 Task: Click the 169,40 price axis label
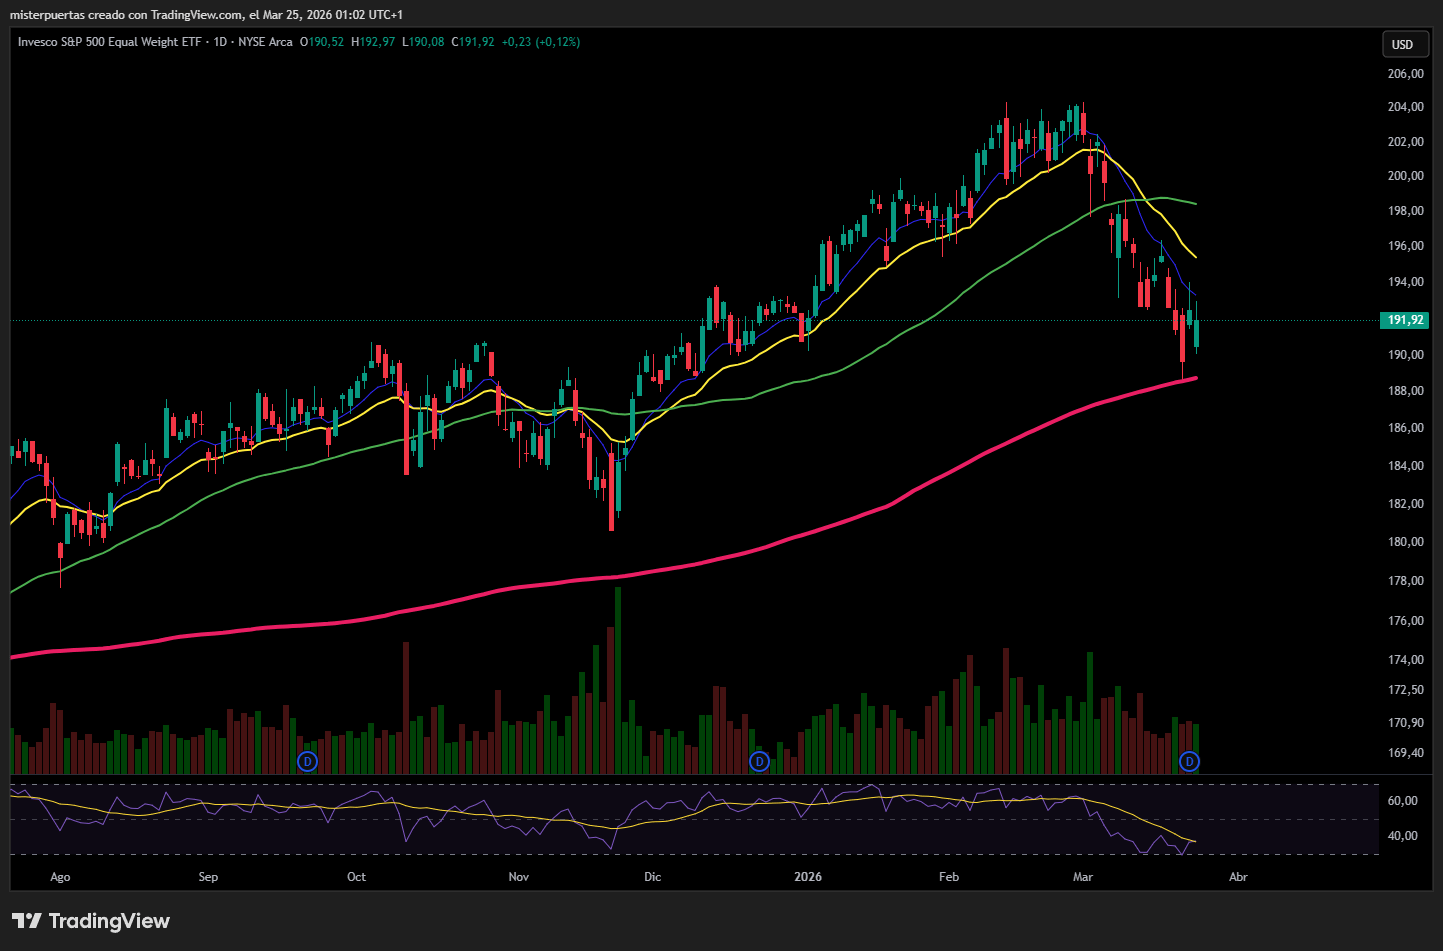click(1406, 753)
